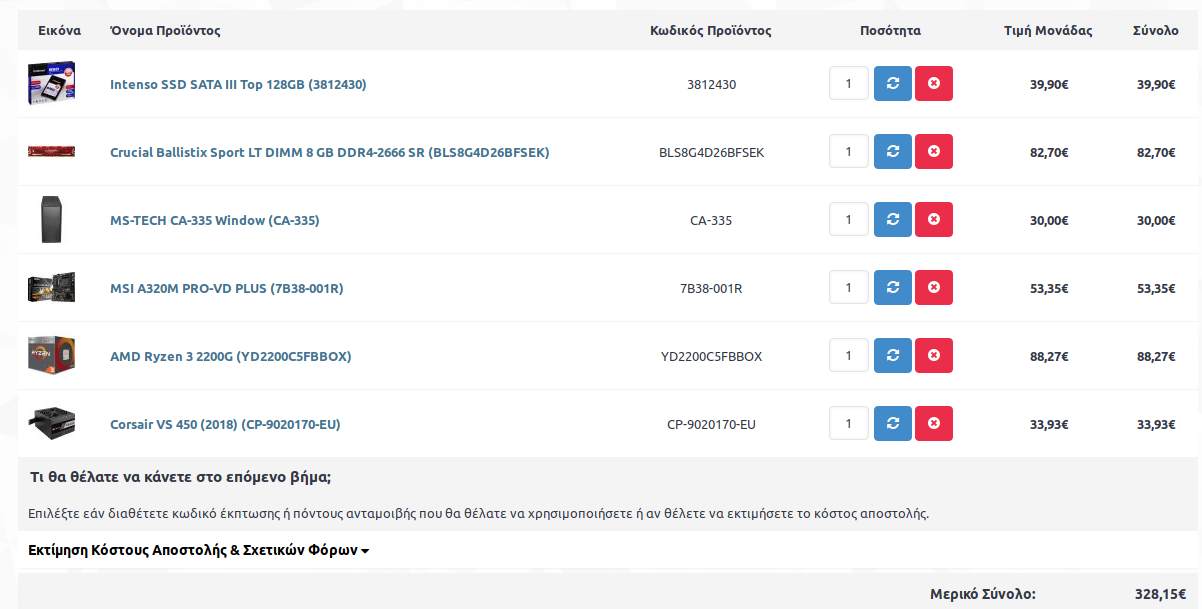
Task: Open MS-TECH CA-335 Window product link
Action: pos(215,221)
